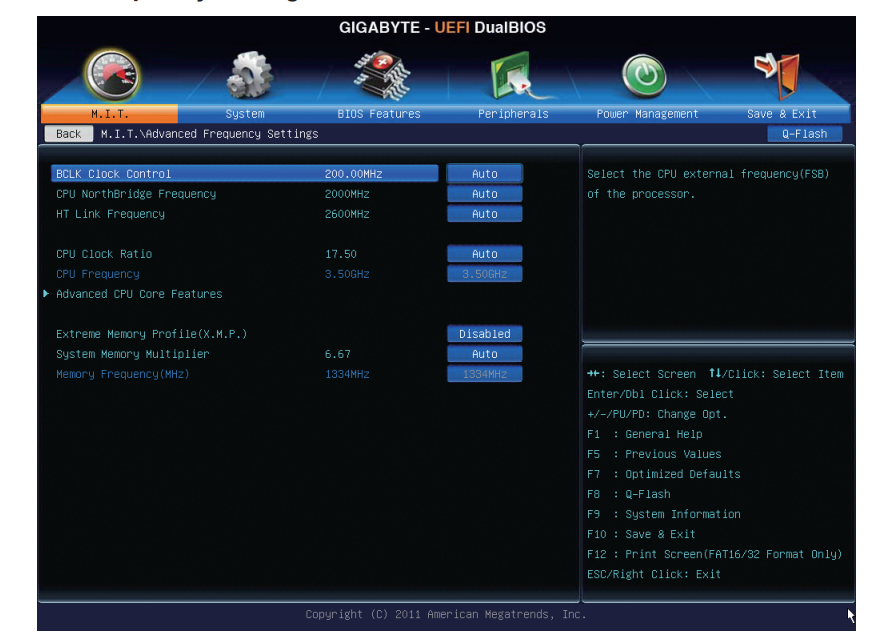Change CPU NorthBridge Frequency Auto setting
The width and height of the screenshot is (871, 639).
click(x=484, y=194)
